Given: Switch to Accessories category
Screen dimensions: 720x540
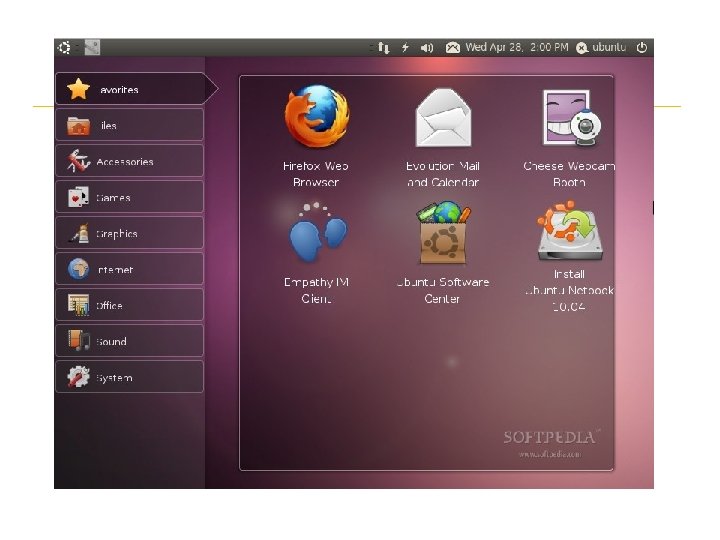Looking at the screenshot, I should pyautogui.click(x=129, y=161).
